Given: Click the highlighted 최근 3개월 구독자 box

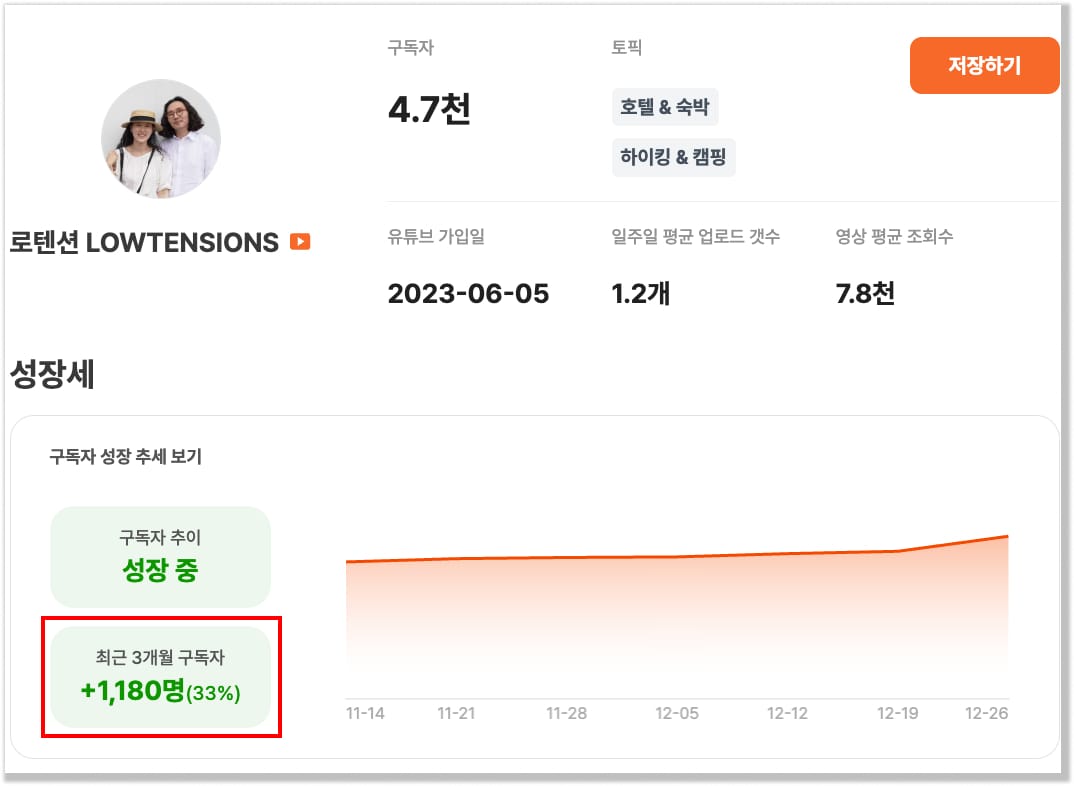Looking at the screenshot, I should tap(160, 678).
